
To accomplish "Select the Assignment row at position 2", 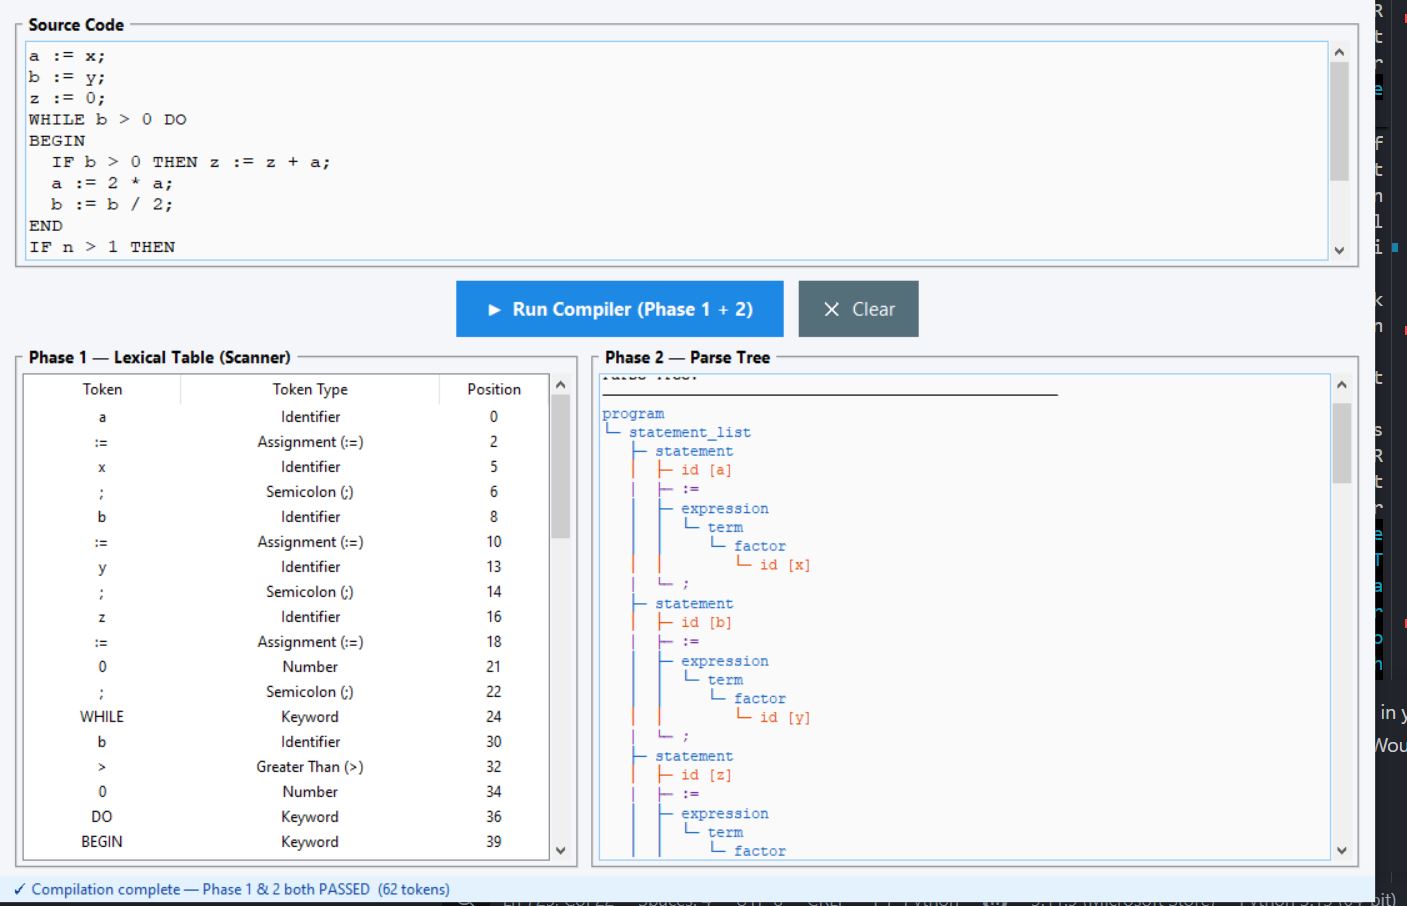I will click(286, 442).
